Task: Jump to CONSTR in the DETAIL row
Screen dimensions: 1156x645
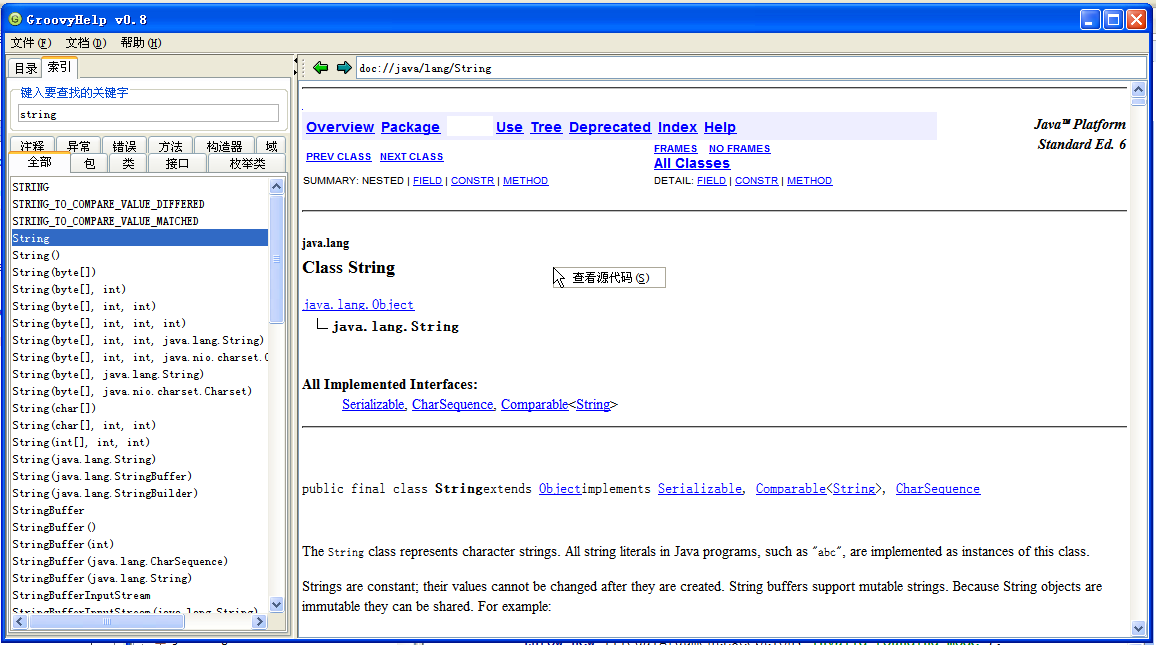Action: tap(756, 181)
